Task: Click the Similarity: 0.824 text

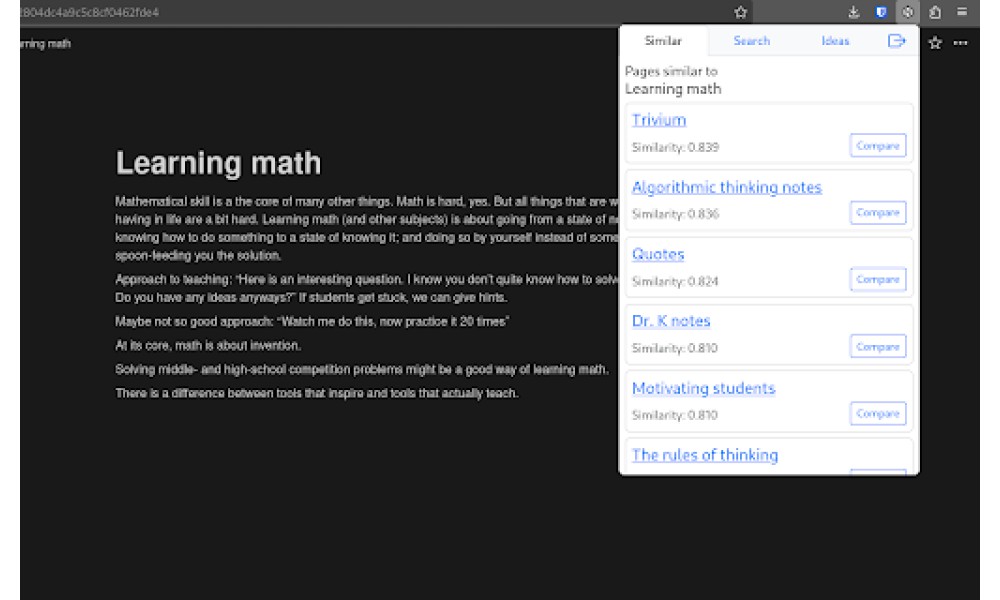Action: pos(675,281)
